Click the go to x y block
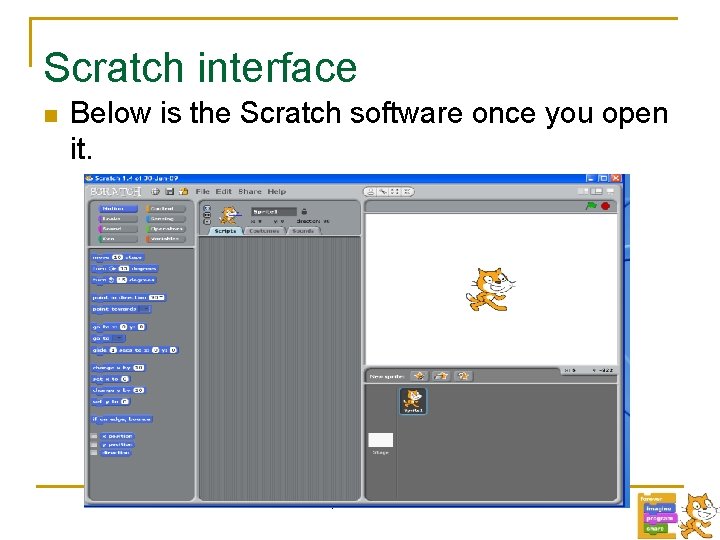 [x=119, y=327]
